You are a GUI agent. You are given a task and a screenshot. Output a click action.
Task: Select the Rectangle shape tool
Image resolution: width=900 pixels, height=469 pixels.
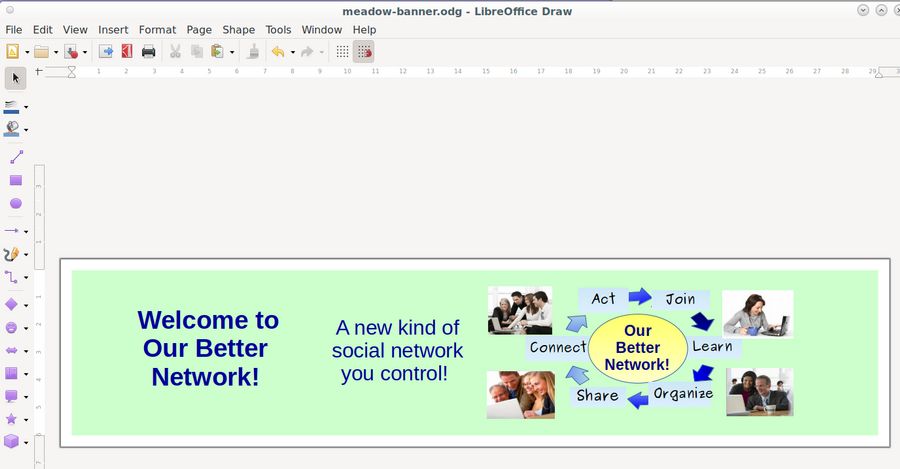coord(15,181)
